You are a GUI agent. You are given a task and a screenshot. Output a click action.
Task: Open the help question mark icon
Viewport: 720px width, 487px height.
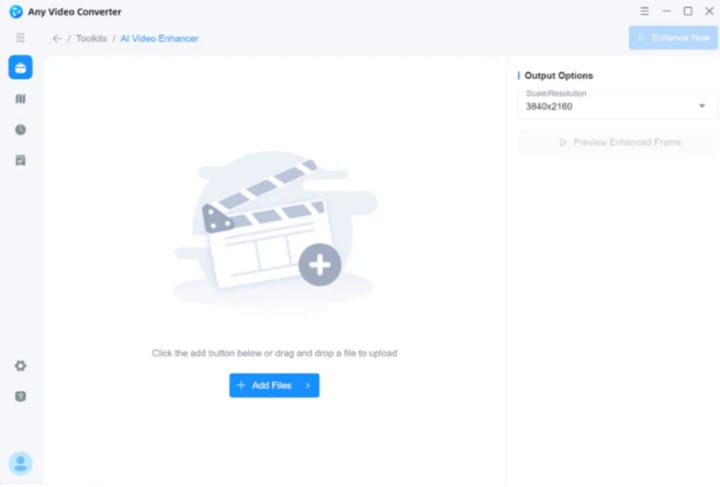pyautogui.click(x=20, y=396)
